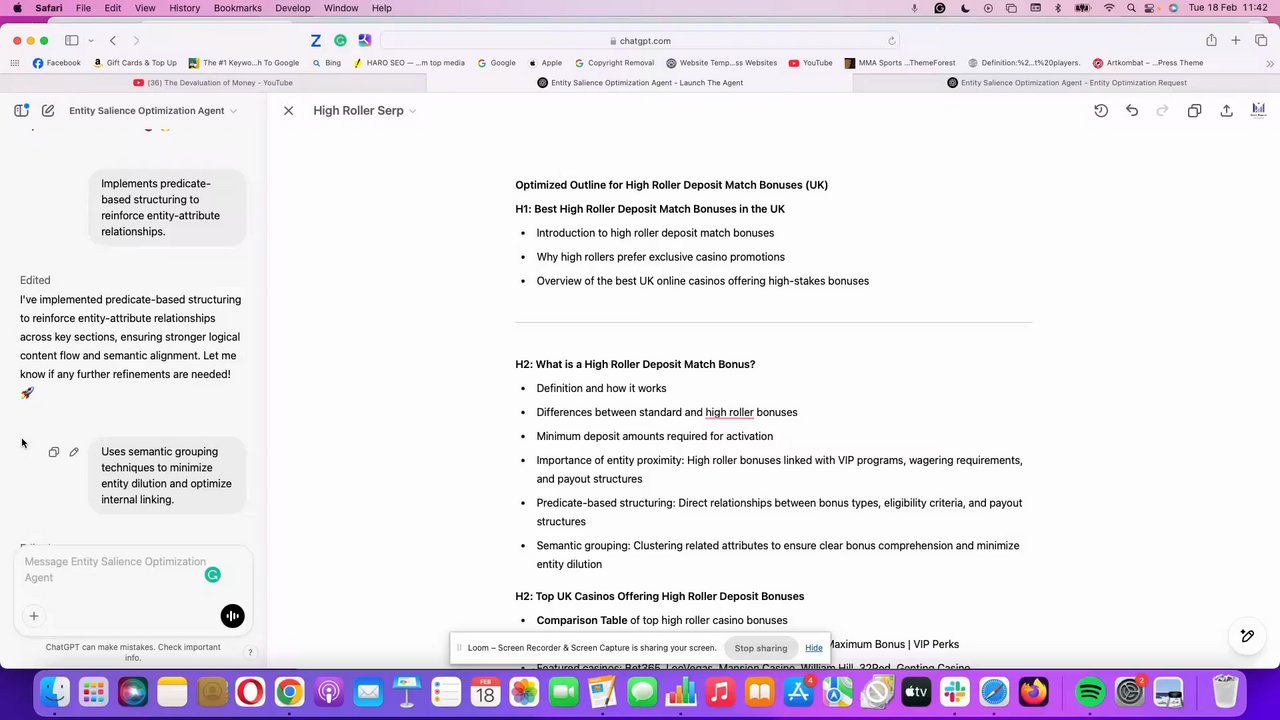Open Grammarly widget in message box

coord(212,575)
